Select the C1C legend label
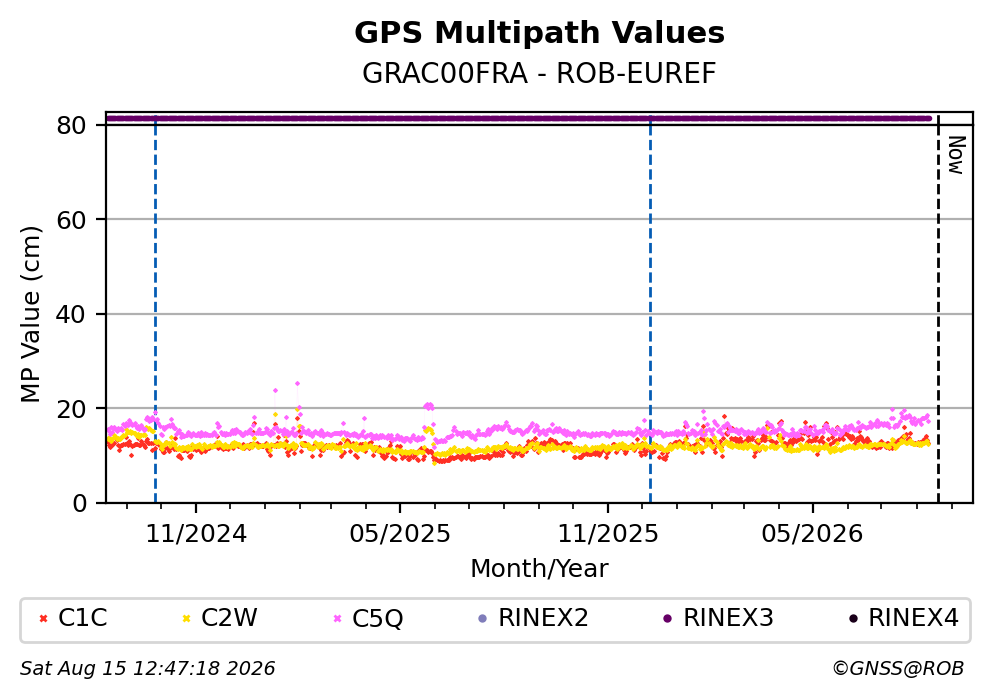992x699 pixels. (83, 618)
